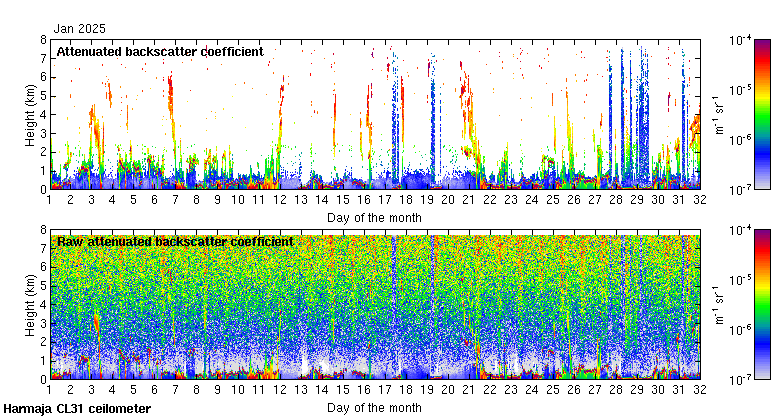The image size is (780, 420).
Task: Click day tick "12" on the top panel axis
Action: 280,200
